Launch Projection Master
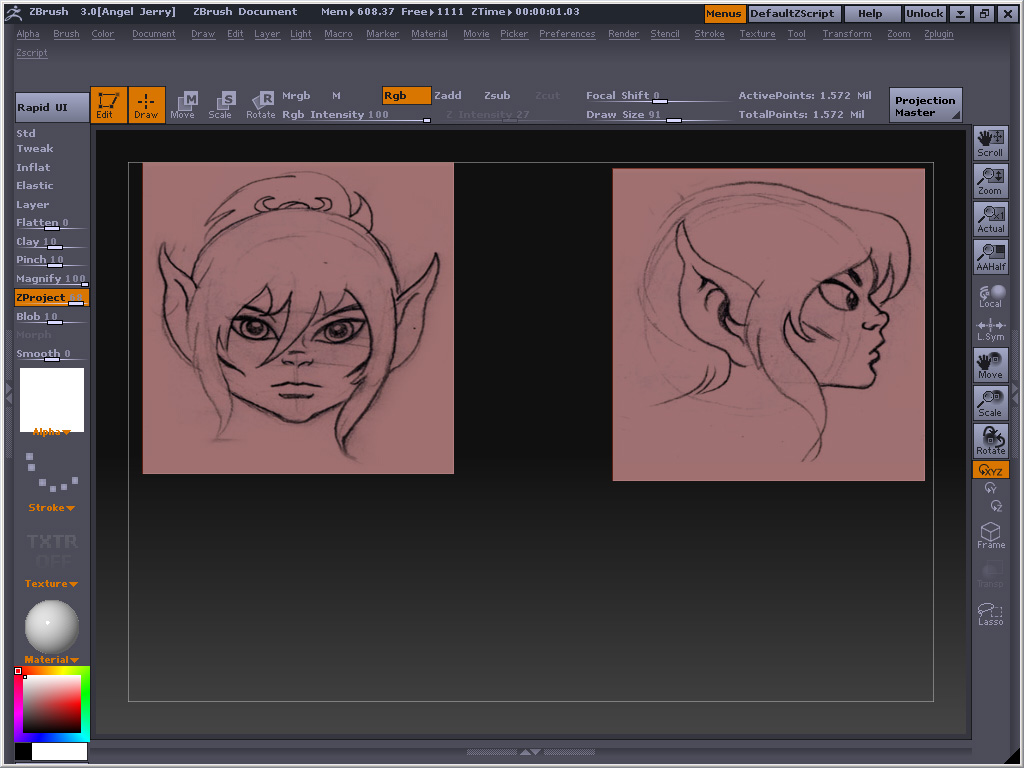The image size is (1024, 768). 925,106
